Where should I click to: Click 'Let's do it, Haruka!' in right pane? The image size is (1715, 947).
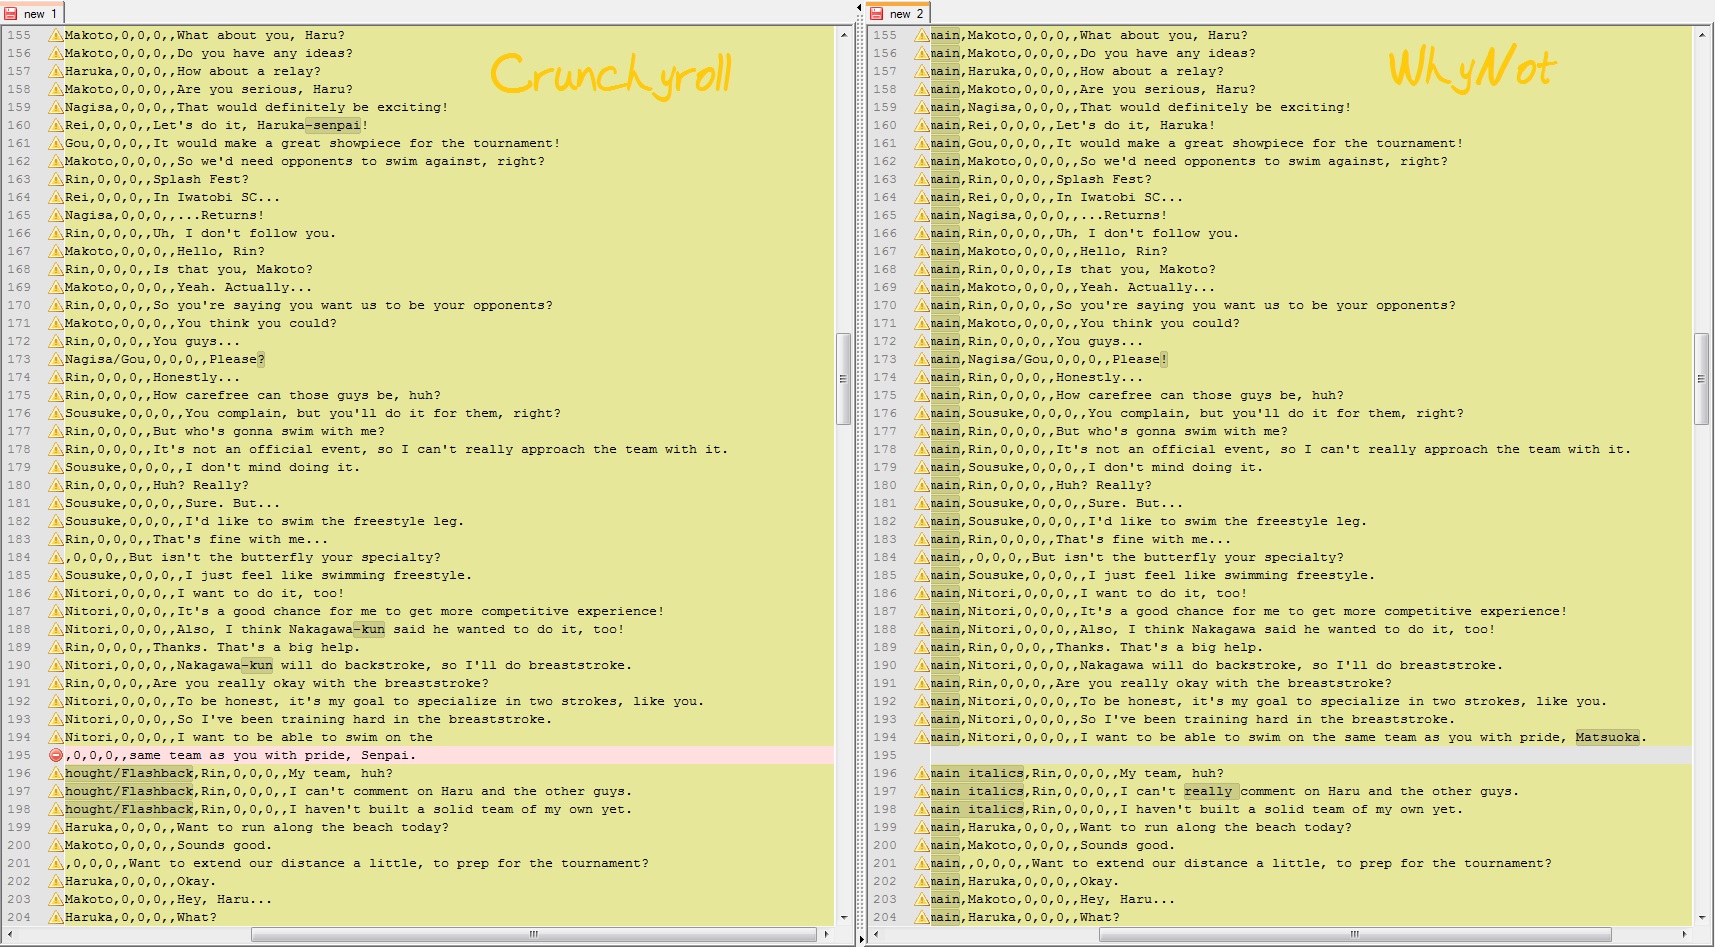pos(1136,125)
